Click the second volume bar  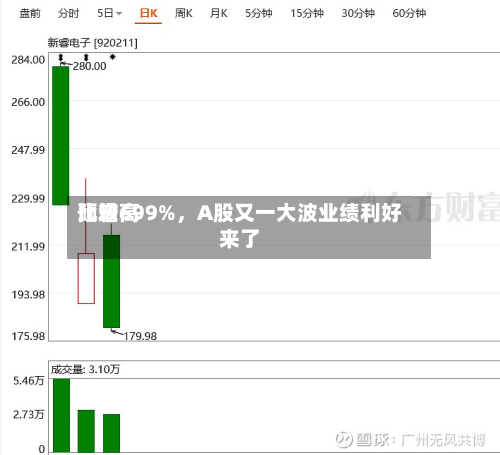tap(86, 431)
